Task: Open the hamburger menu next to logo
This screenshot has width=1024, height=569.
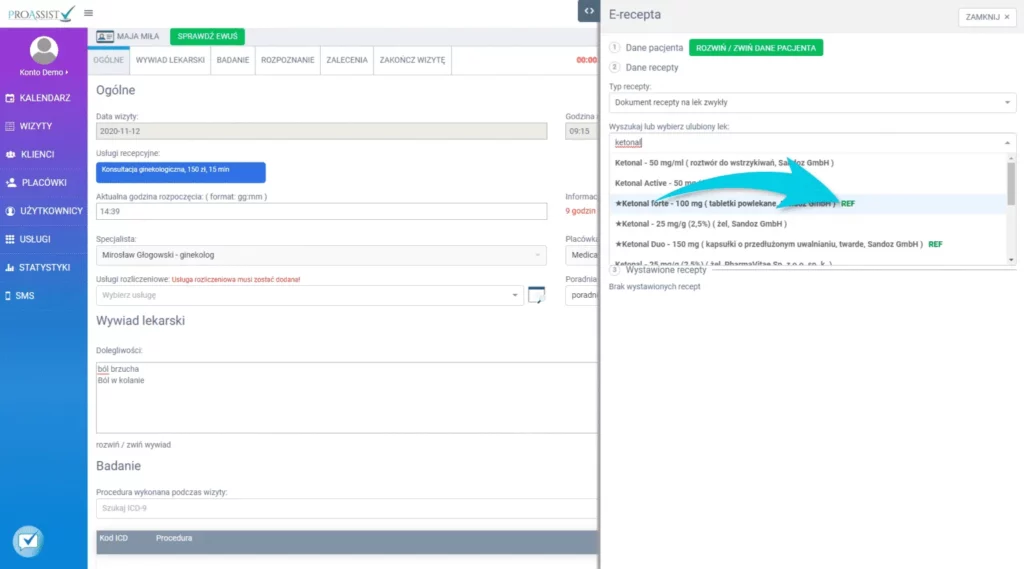Action: point(89,13)
